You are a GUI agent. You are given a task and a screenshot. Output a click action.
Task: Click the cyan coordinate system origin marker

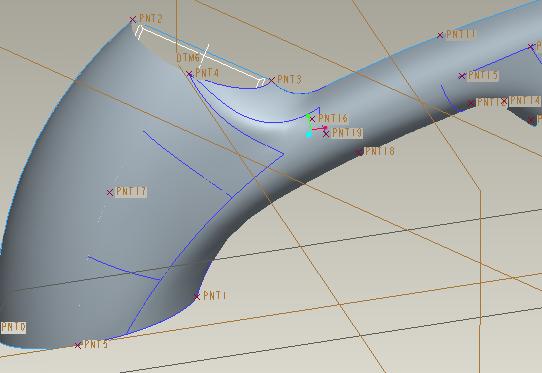(309, 134)
